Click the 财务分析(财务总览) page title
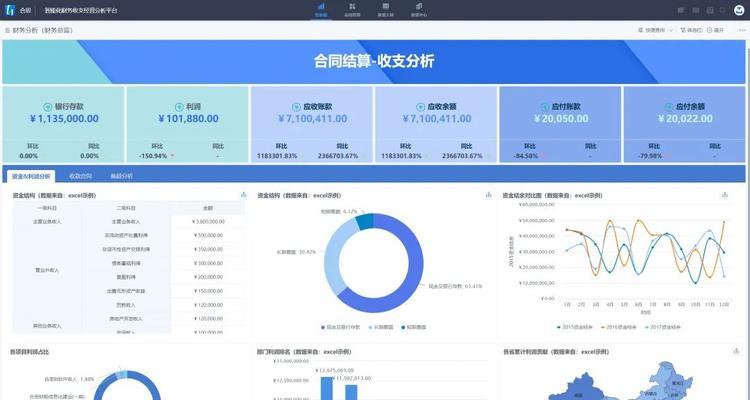This screenshot has height=400, width=750. click(x=43, y=30)
